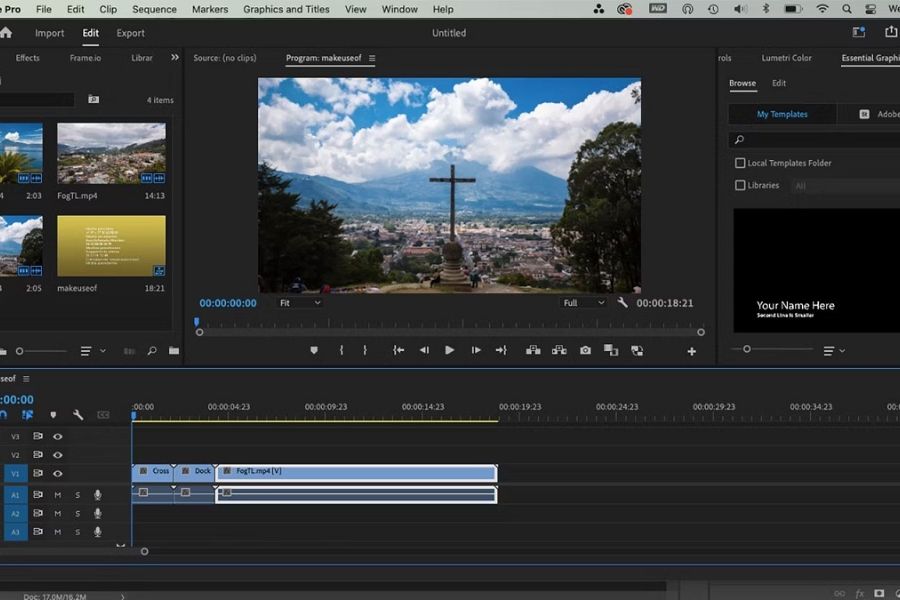Click the Play button in Program monitor
Screen dimensions: 900x600
[x=449, y=350]
